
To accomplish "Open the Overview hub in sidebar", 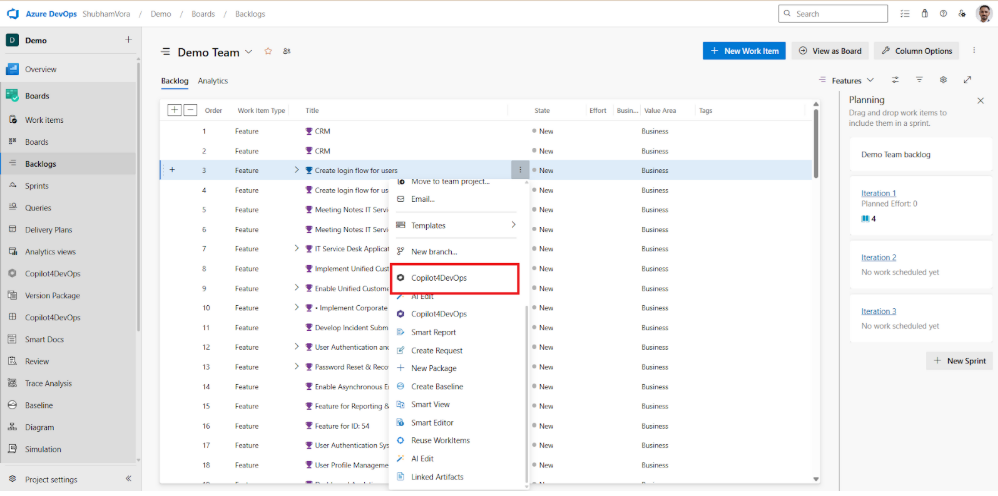I will click(41, 69).
